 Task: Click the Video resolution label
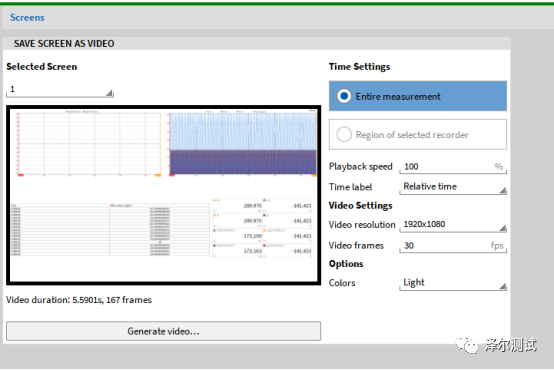362,225
